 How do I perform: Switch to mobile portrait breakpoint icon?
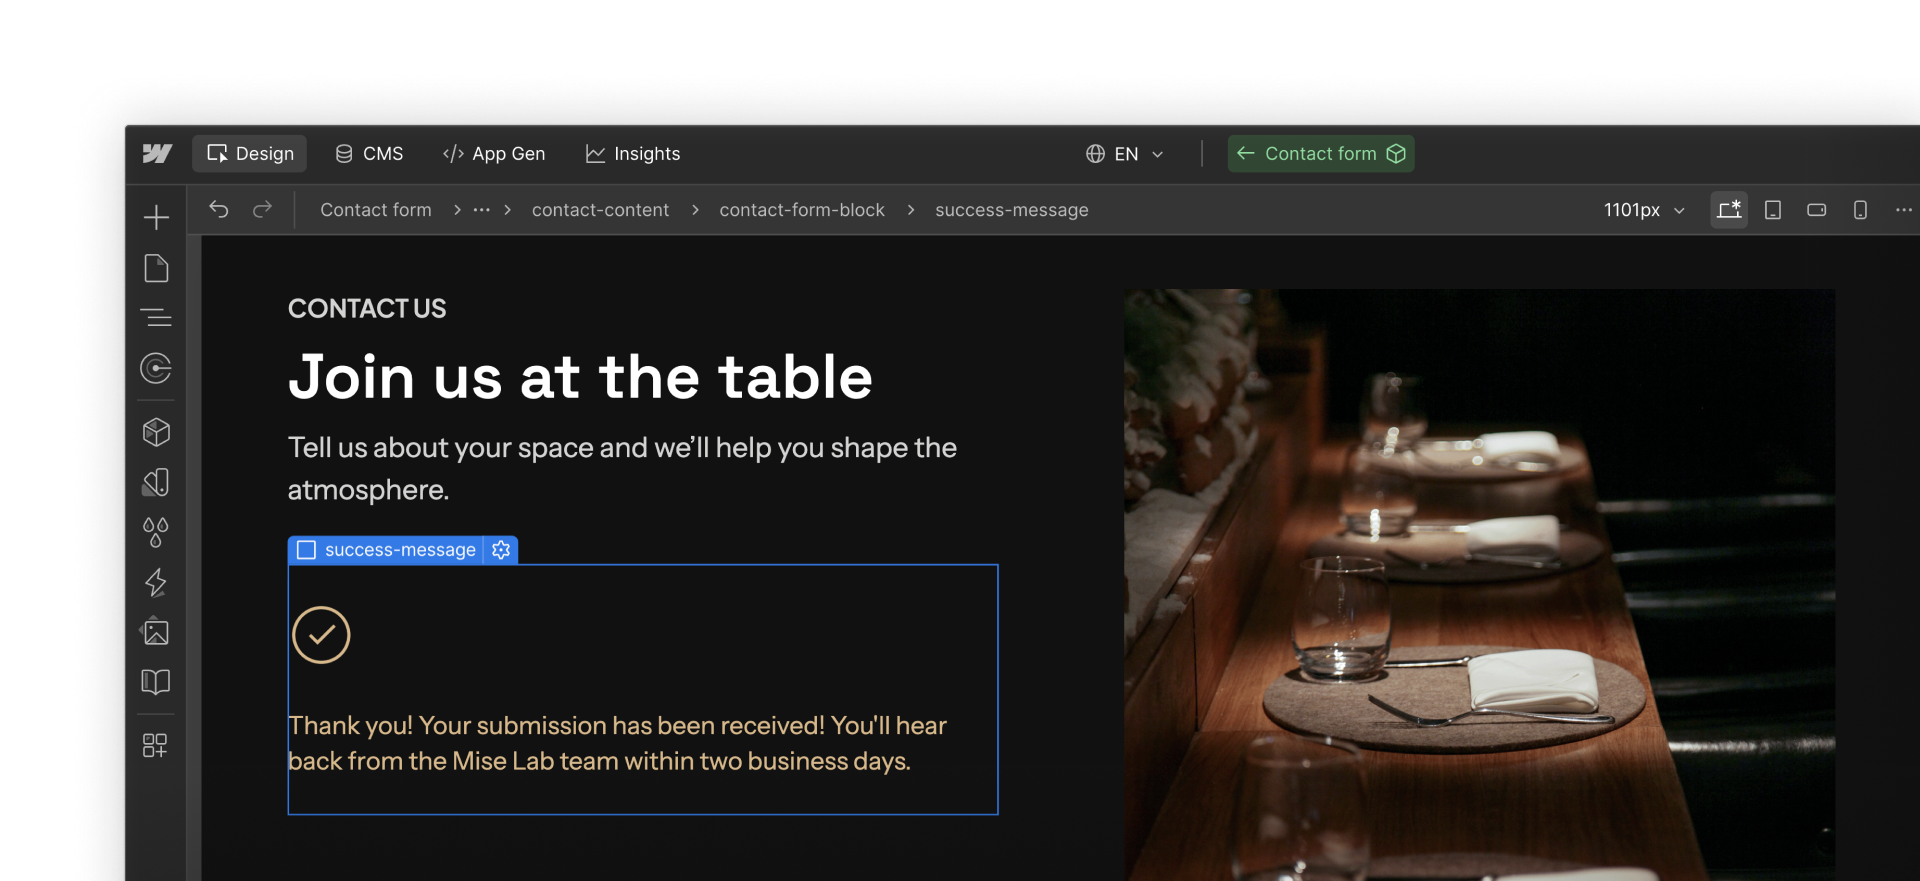(1860, 210)
